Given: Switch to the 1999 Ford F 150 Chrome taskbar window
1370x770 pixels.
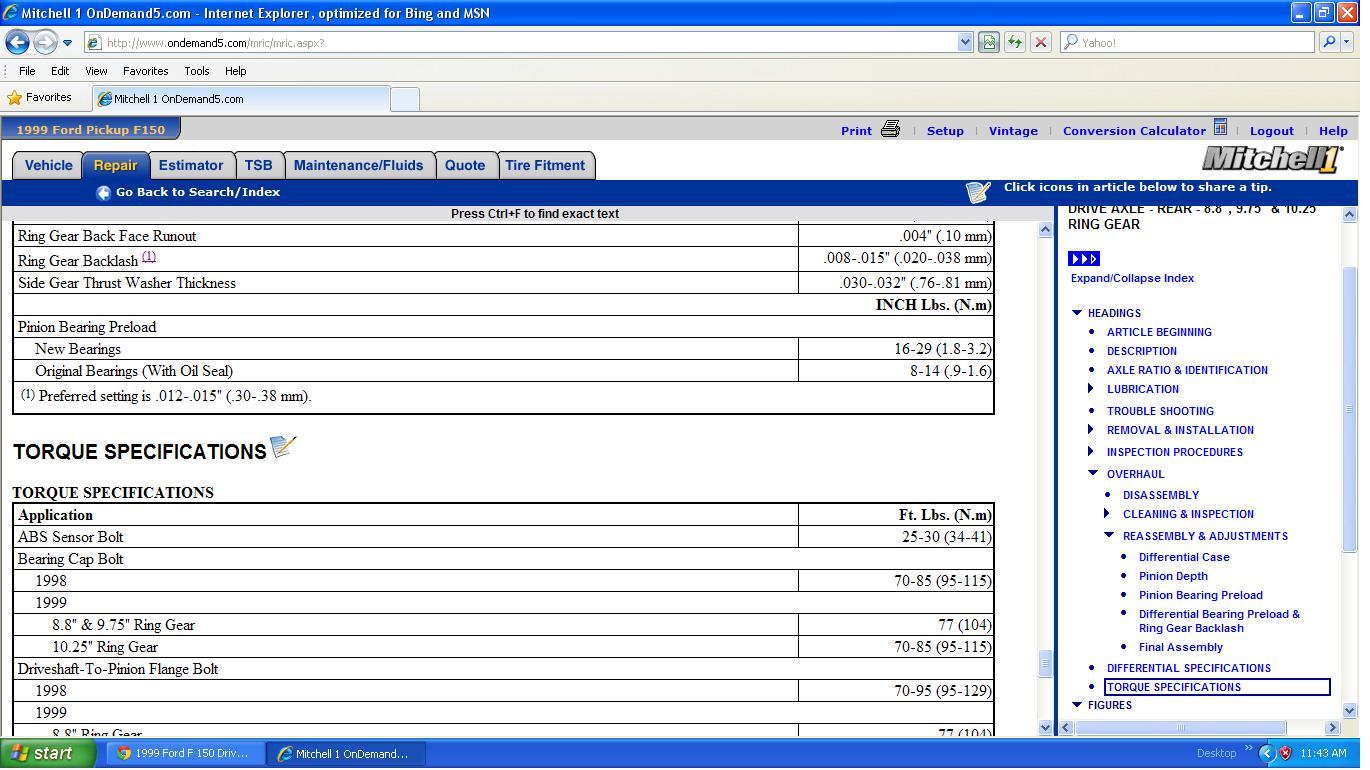Looking at the screenshot, I should click(x=185, y=754).
